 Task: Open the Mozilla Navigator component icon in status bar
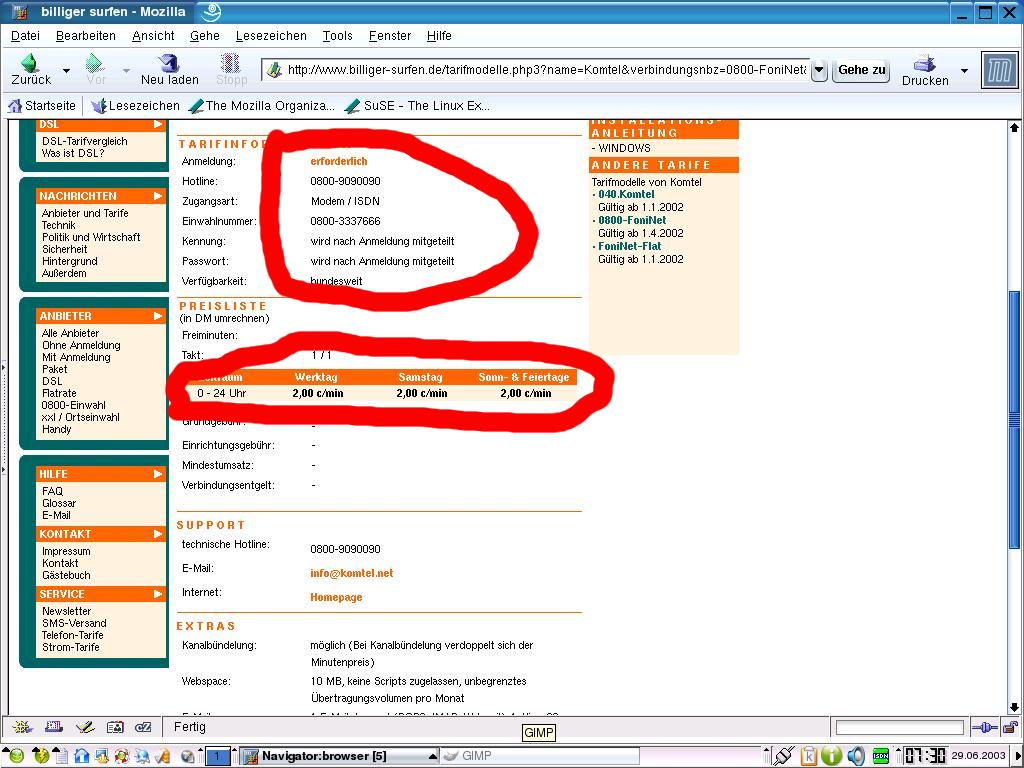coord(22,727)
